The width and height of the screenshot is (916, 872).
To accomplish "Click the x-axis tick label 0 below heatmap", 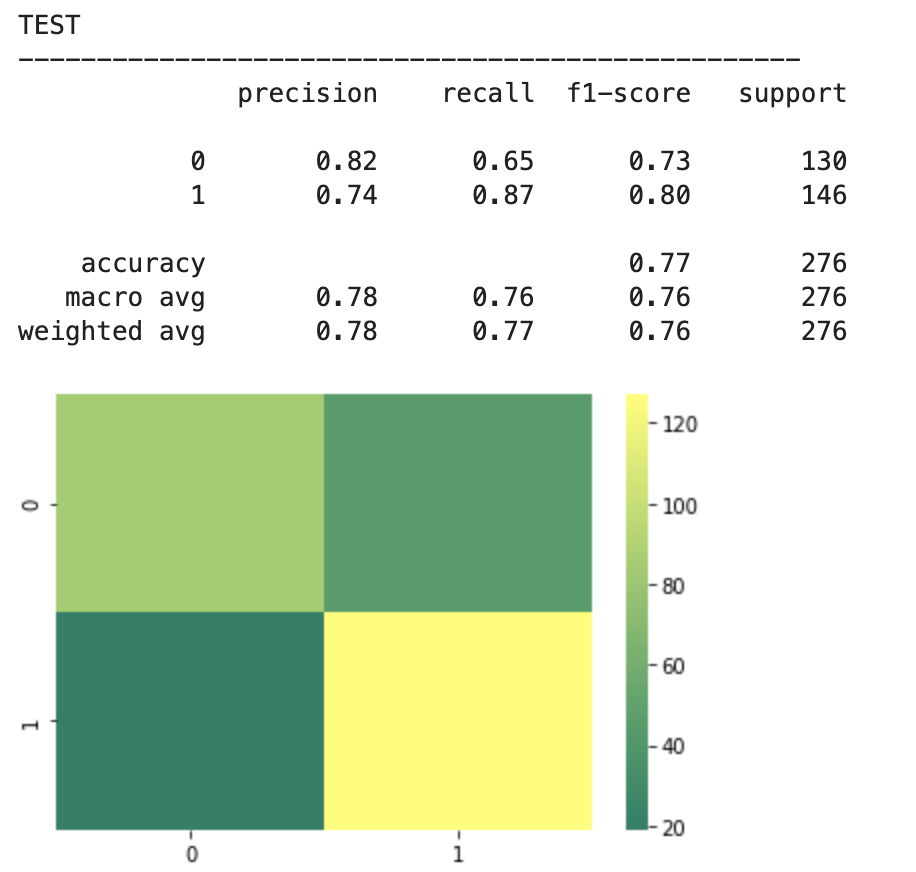I will tap(190, 855).
